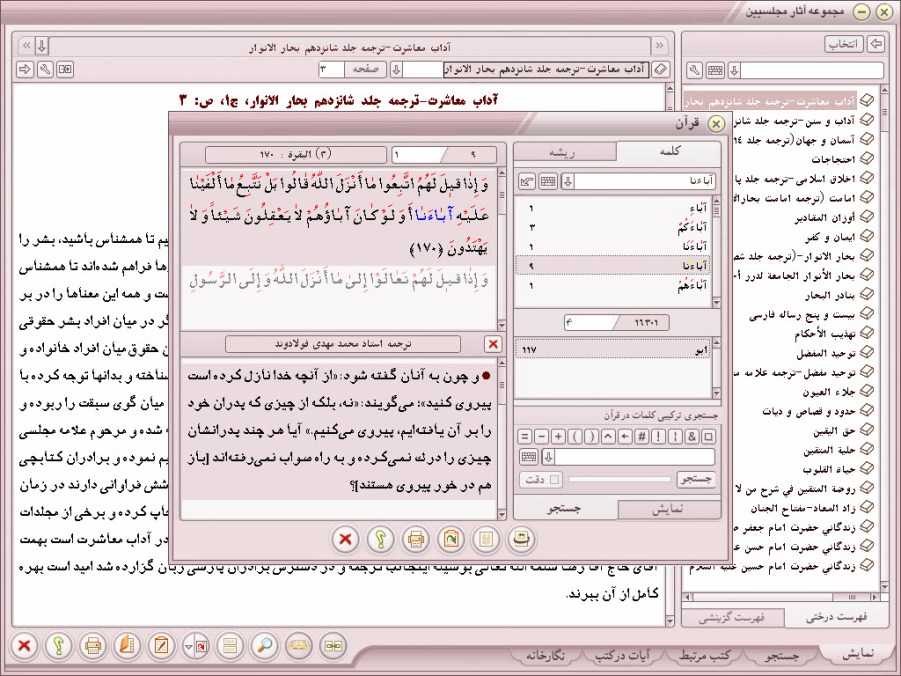Insert the ampersand operator in combined search
This screenshot has height=676, width=901.
coord(692,436)
